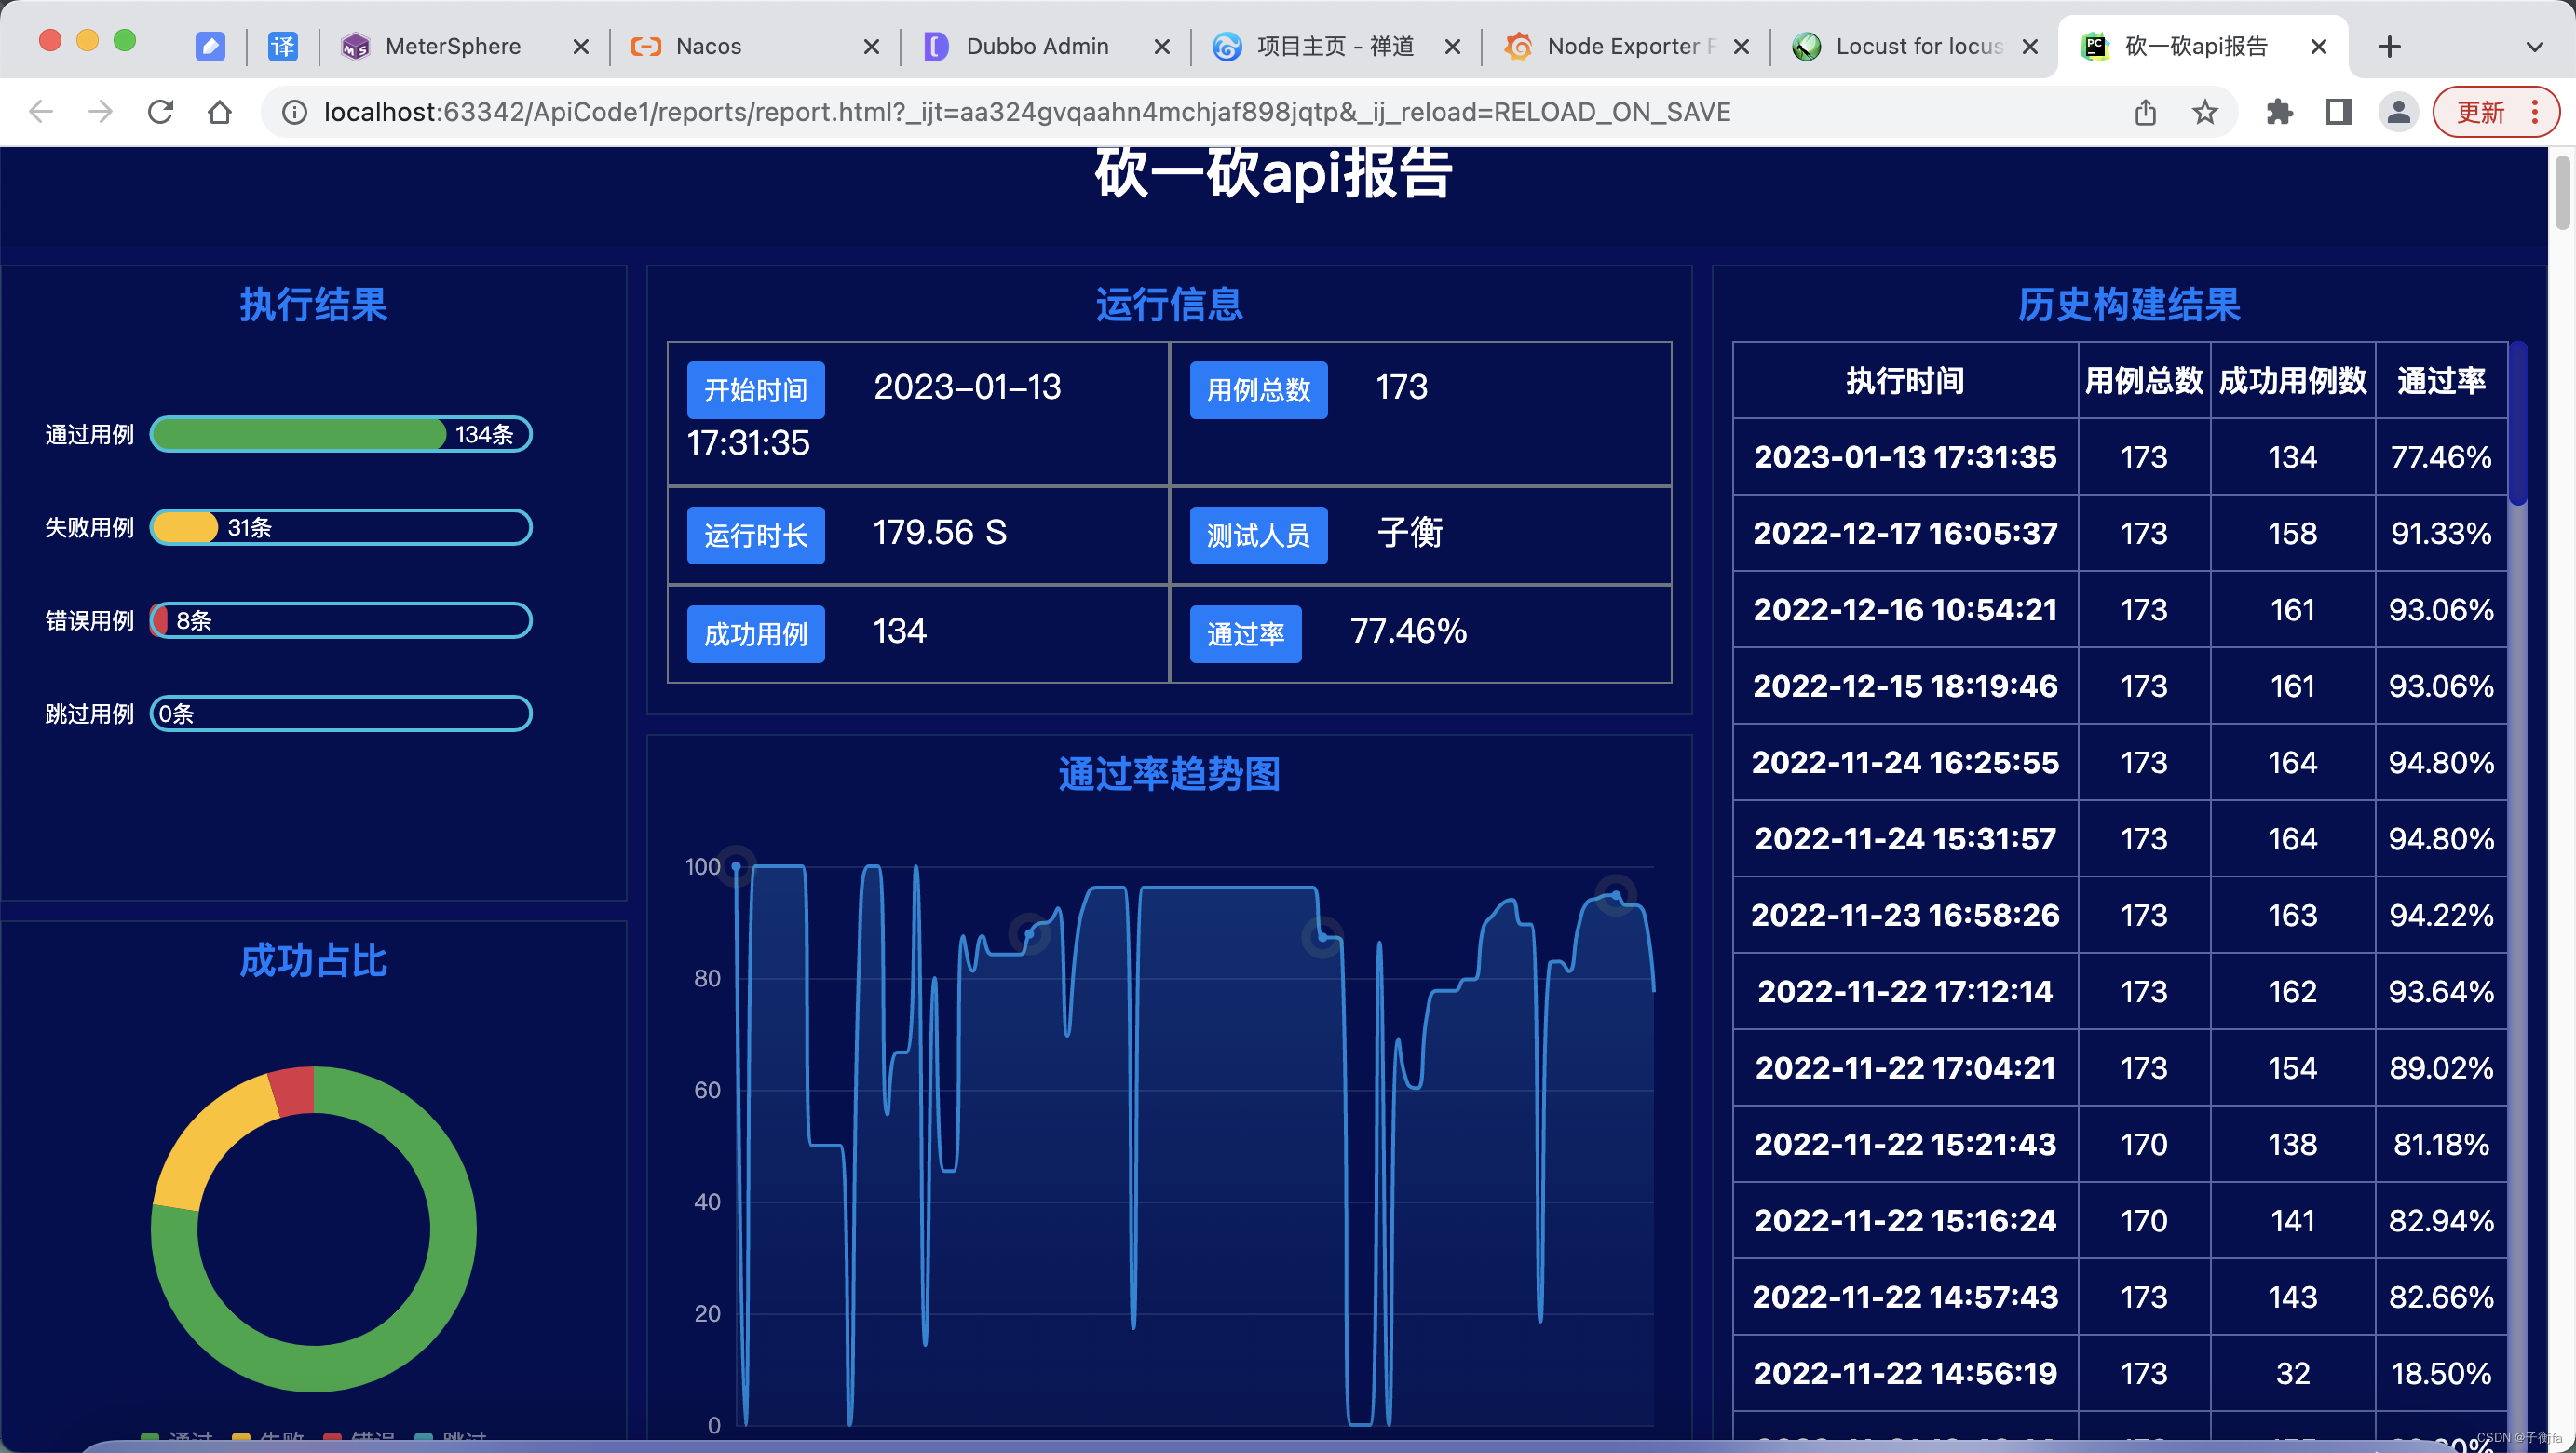This screenshot has height=1453, width=2576.
Task: Click the 成功用例 label
Action: (x=755, y=634)
